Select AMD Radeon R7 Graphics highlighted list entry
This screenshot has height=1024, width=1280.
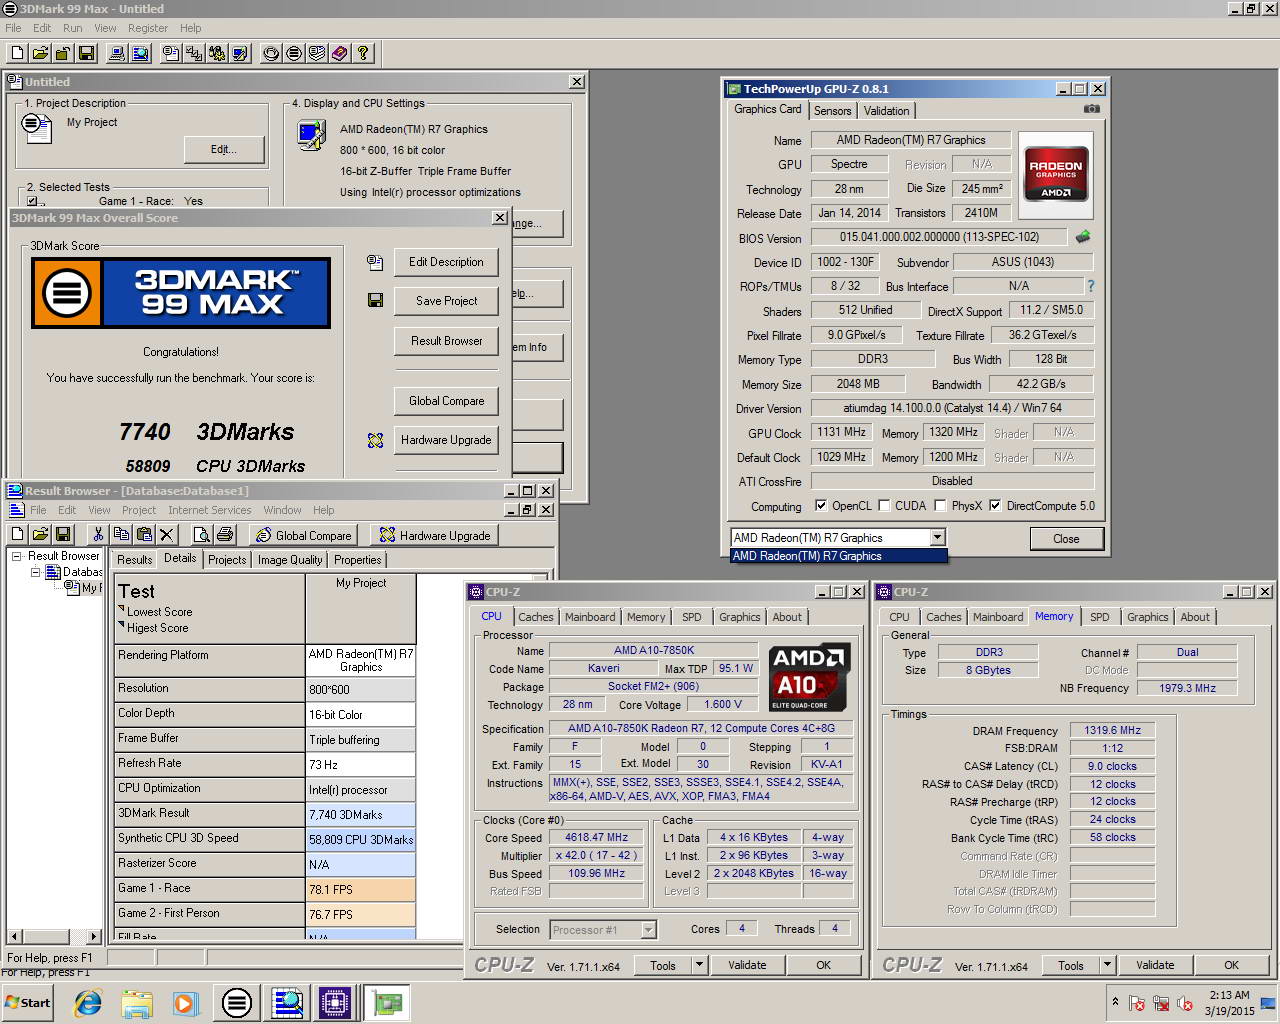(x=838, y=556)
